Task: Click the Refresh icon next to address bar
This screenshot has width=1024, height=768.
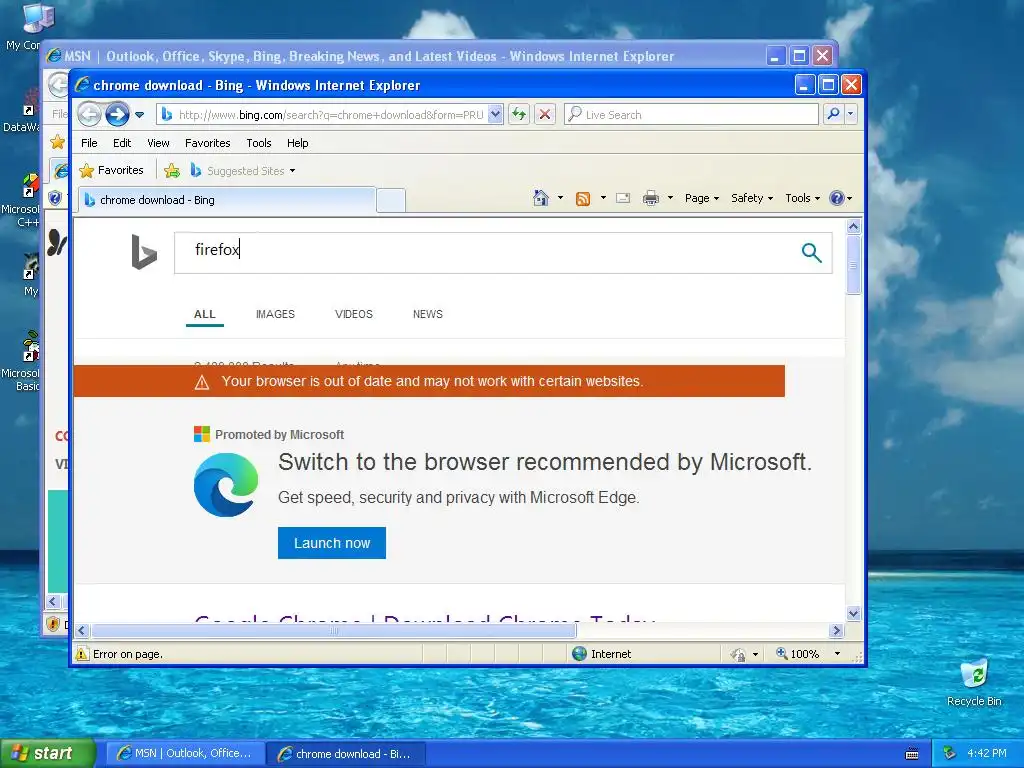Action: [x=519, y=114]
